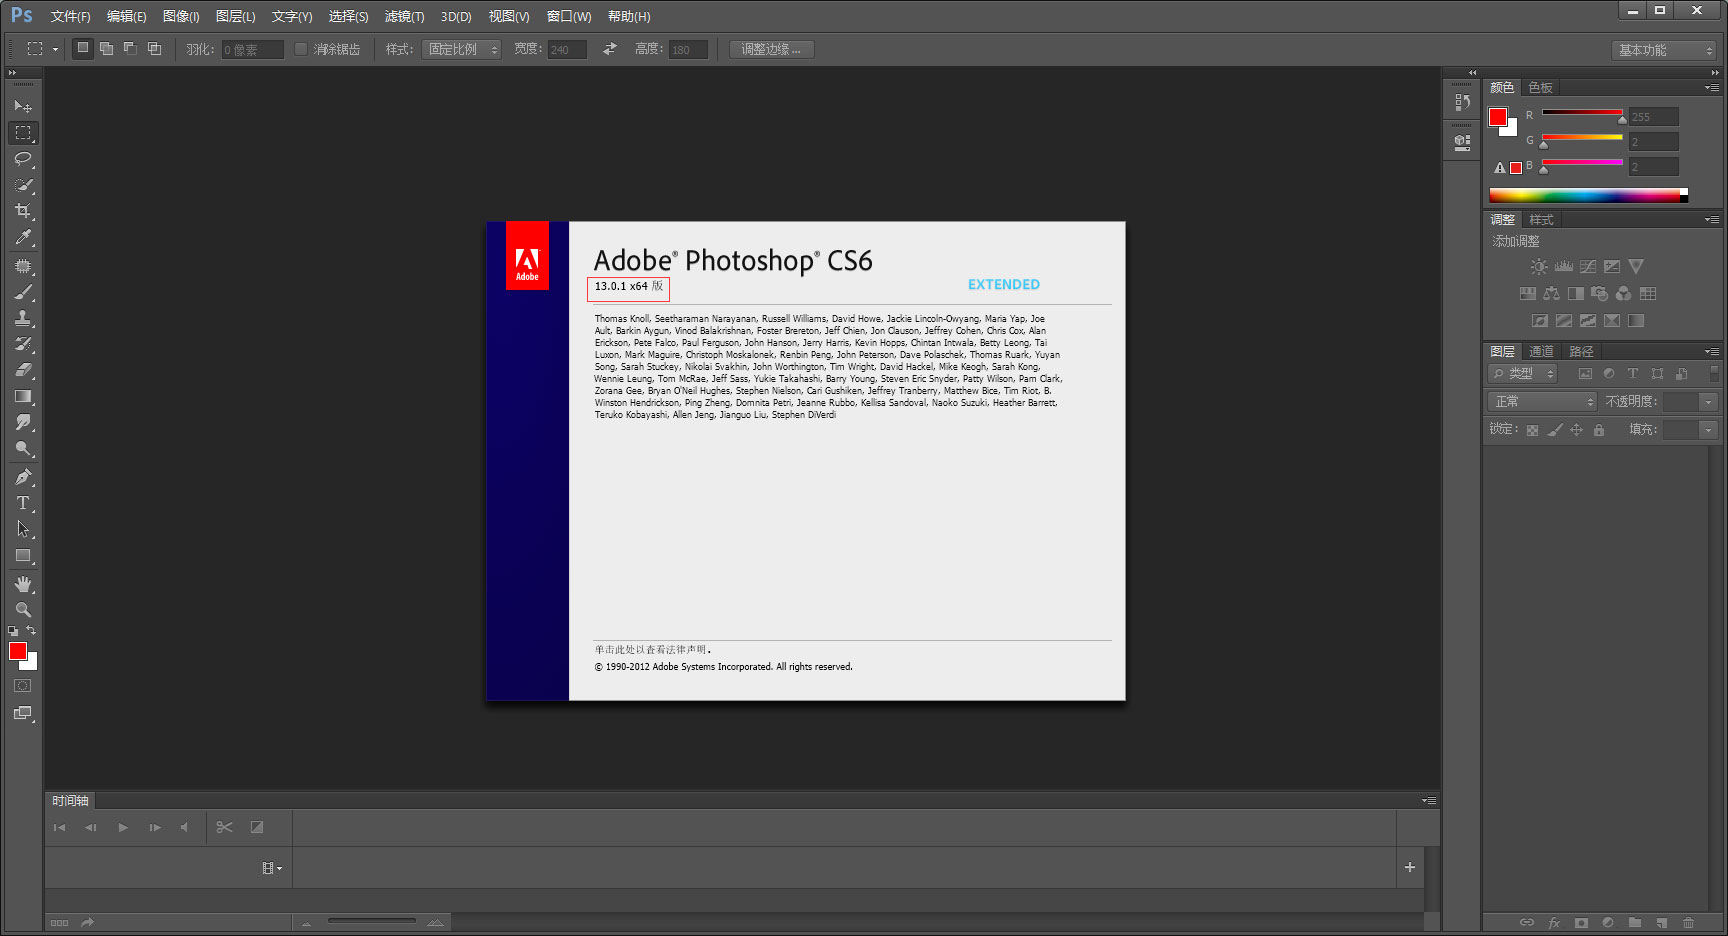
Task: Open the 滤镜(T) menu
Action: (404, 16)
